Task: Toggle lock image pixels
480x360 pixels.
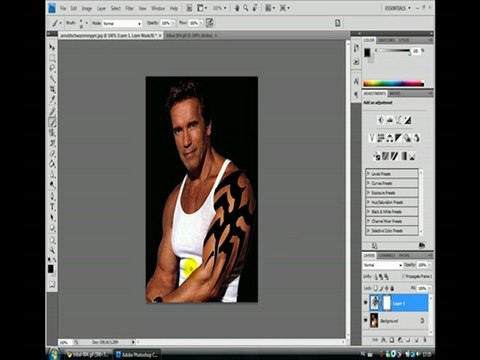Action: pos(381,288)
